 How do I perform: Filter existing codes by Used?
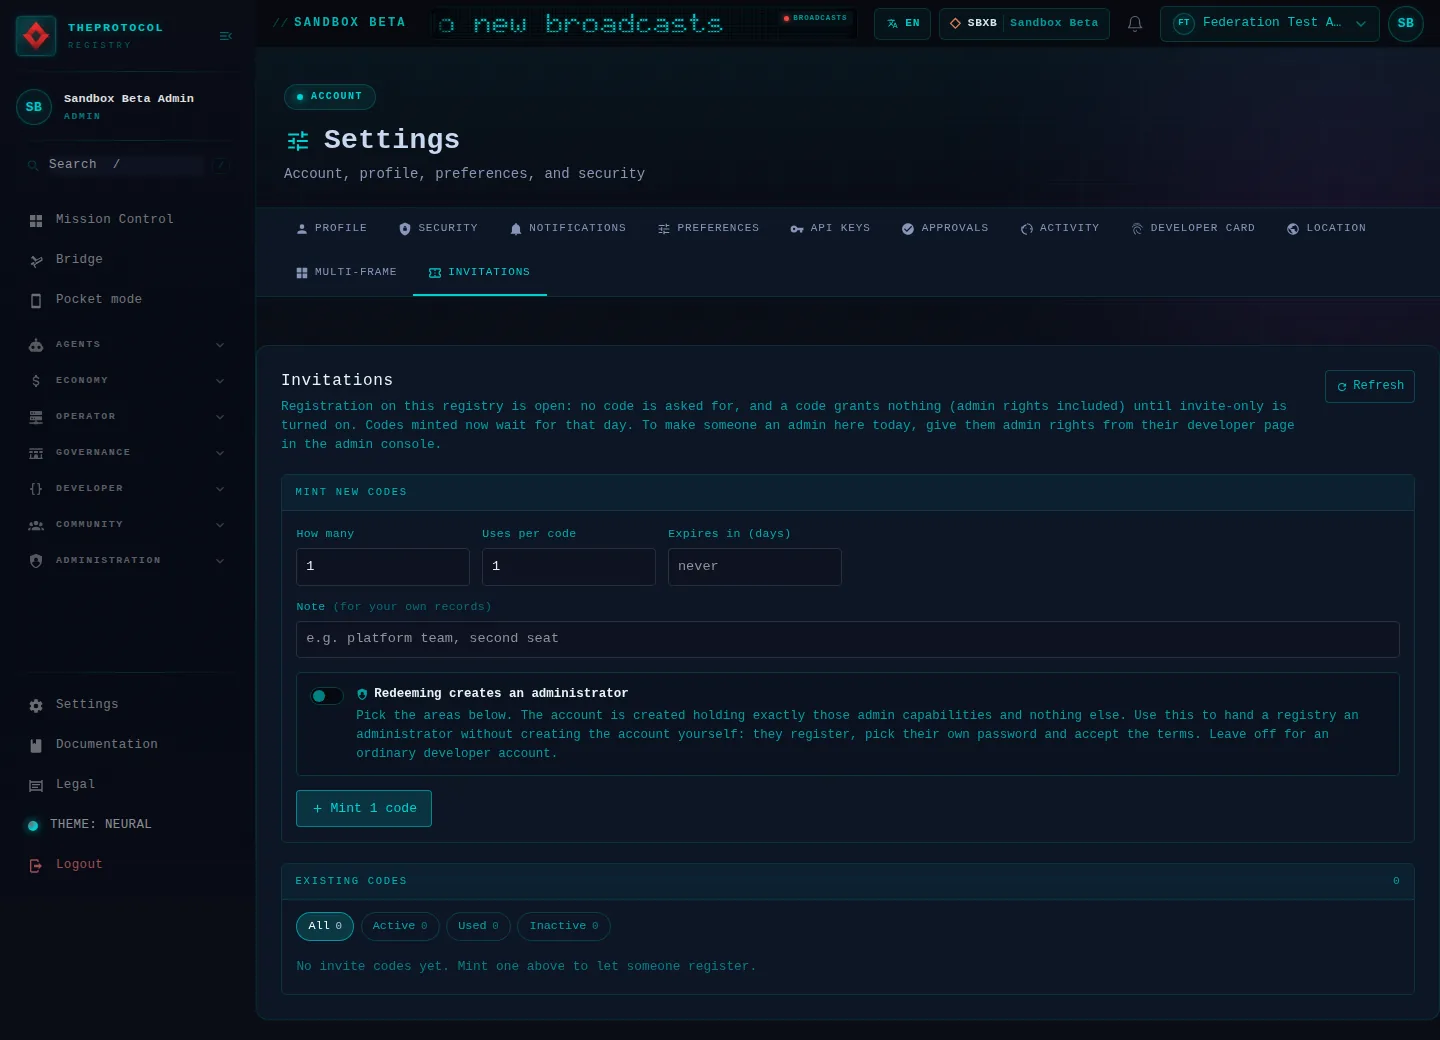[x=478, y=926]
